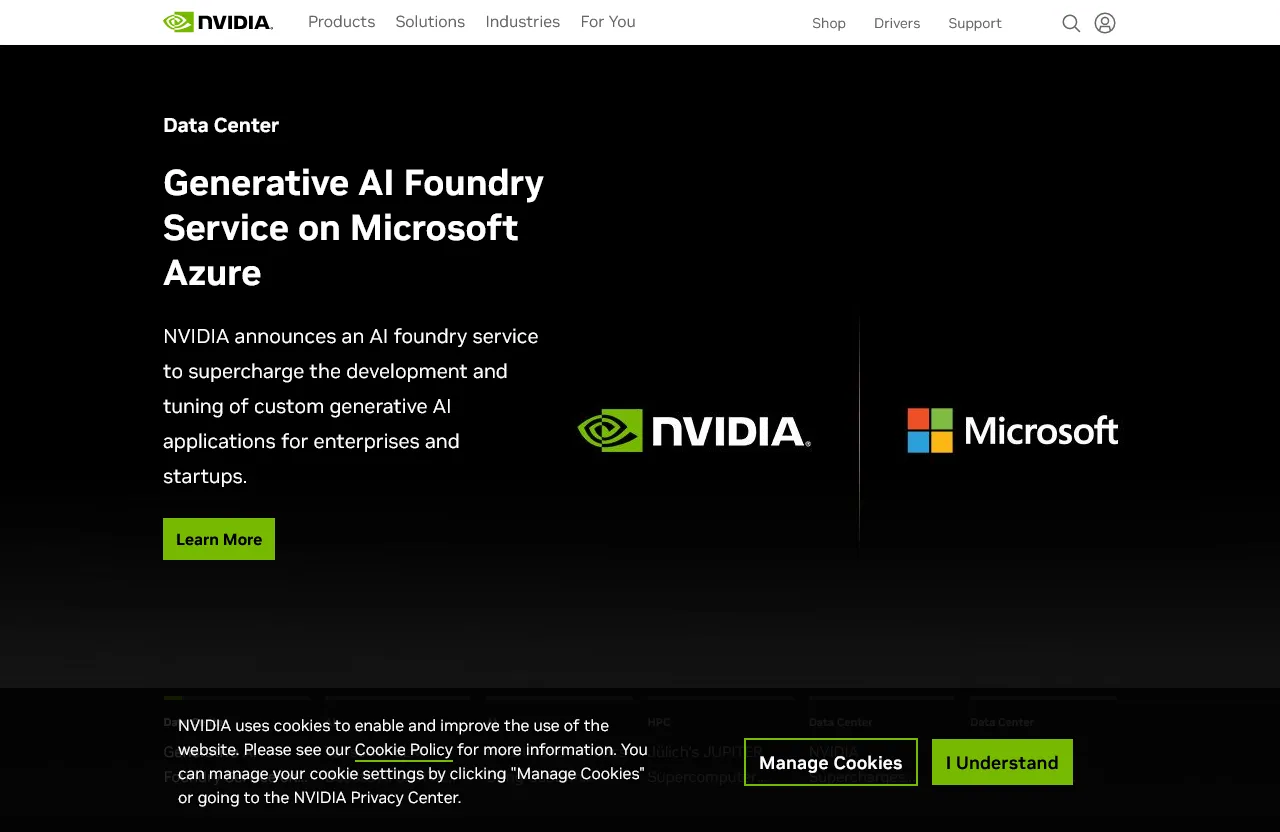Accept cookies with I Understand
The image size is (1280, 832).
coord(1002,762)
